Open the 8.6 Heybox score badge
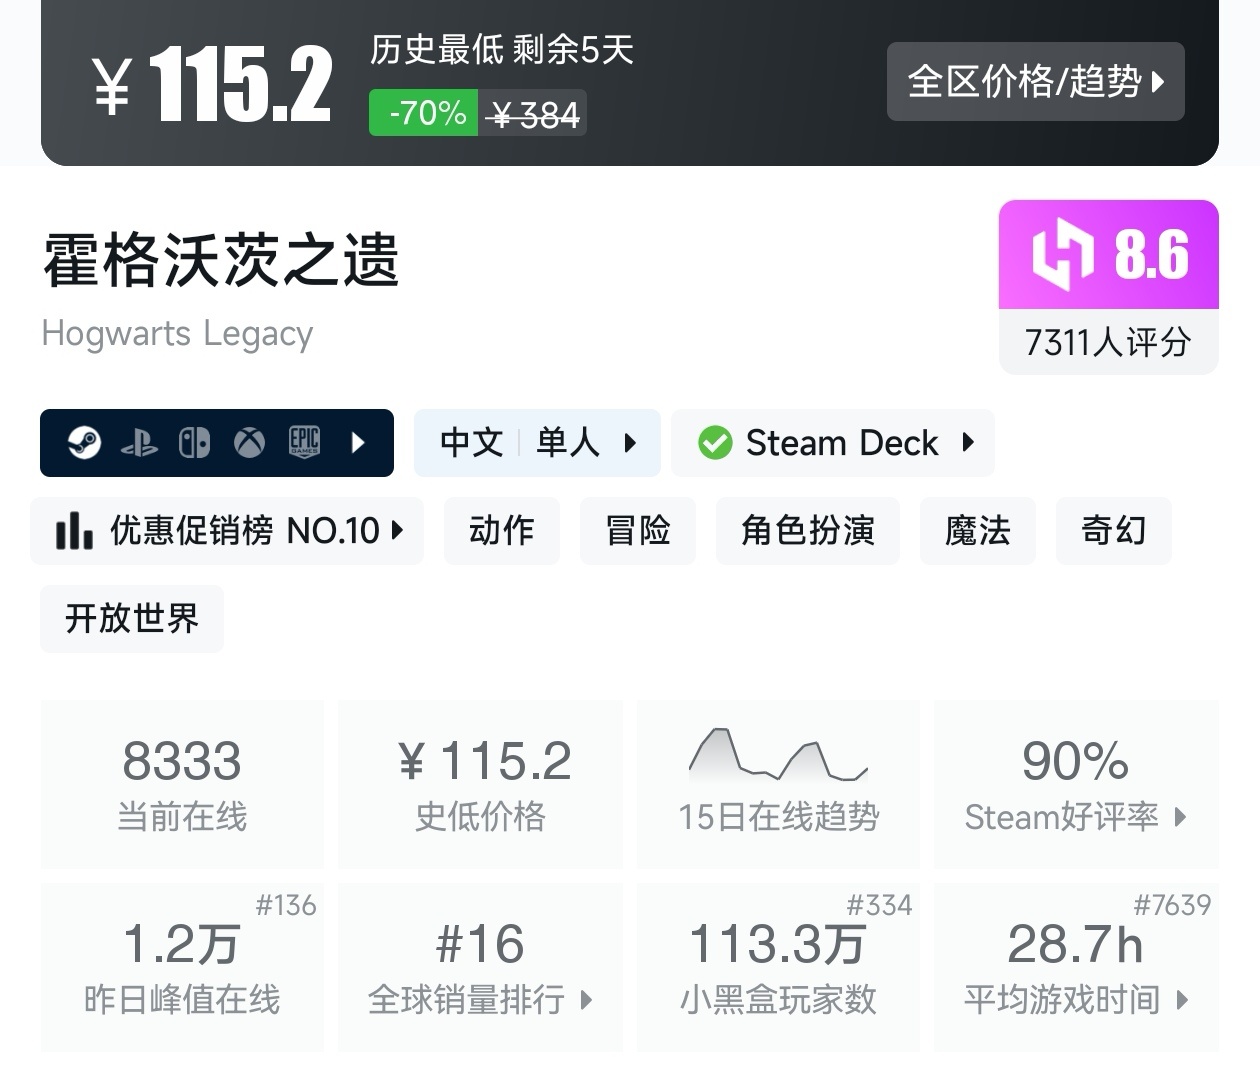 (1109, 254)
